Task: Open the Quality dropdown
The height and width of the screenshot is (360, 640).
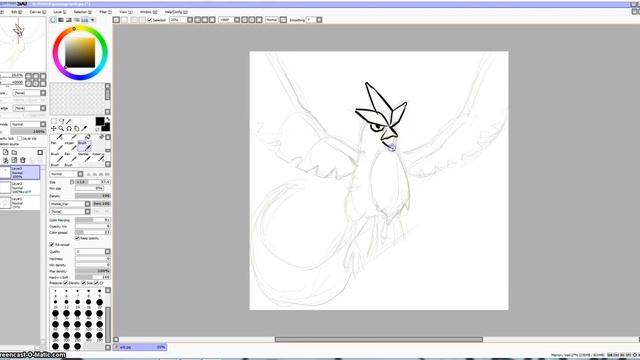Action: tap(93, 251)
